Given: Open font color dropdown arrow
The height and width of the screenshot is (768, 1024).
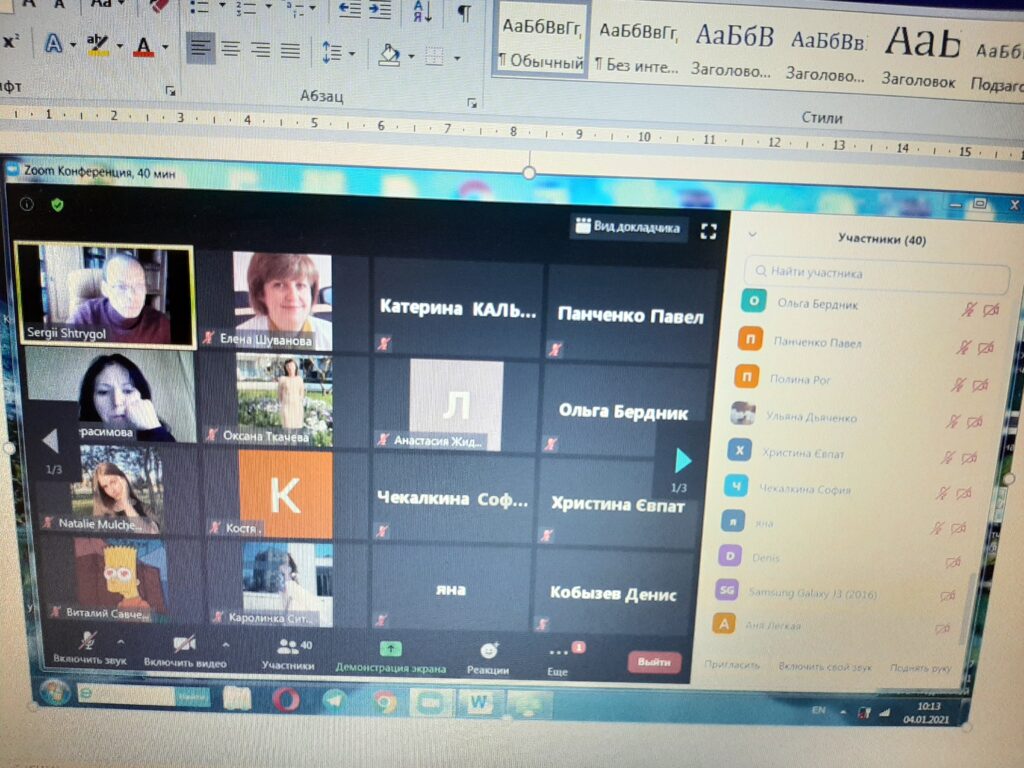Looking at the screenshot, I should (165, 48).
